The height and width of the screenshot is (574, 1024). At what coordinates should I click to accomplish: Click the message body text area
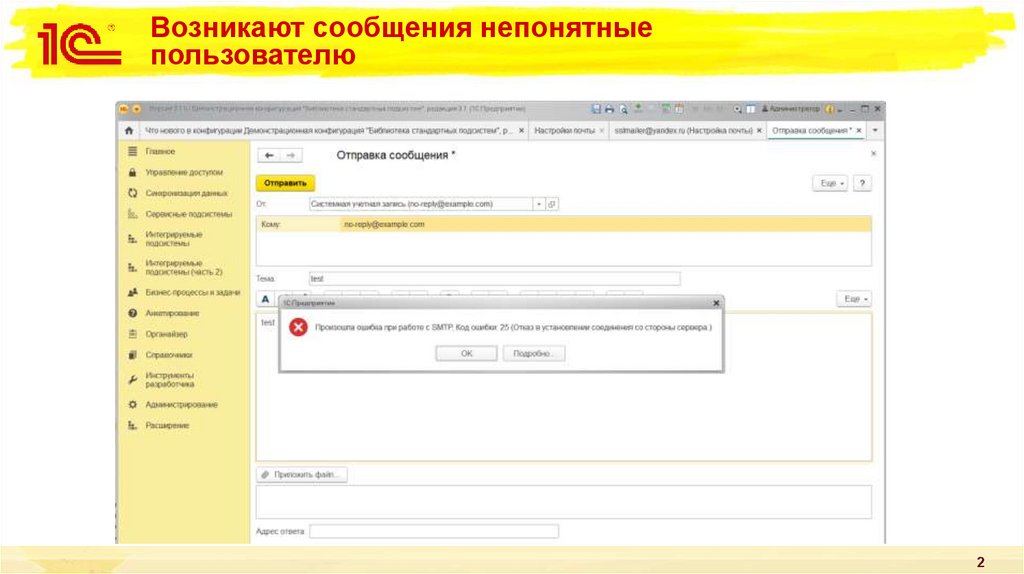coord(564,418)
